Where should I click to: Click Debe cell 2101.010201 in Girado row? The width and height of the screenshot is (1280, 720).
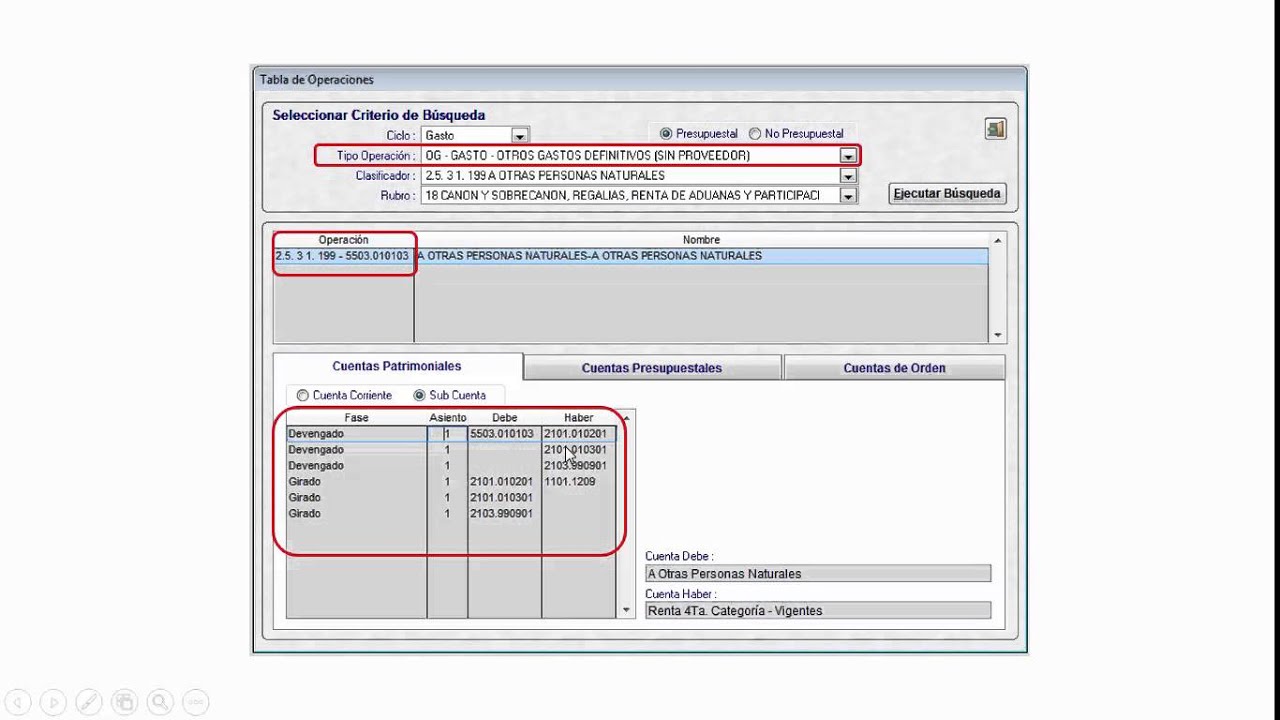click(504, 482)
